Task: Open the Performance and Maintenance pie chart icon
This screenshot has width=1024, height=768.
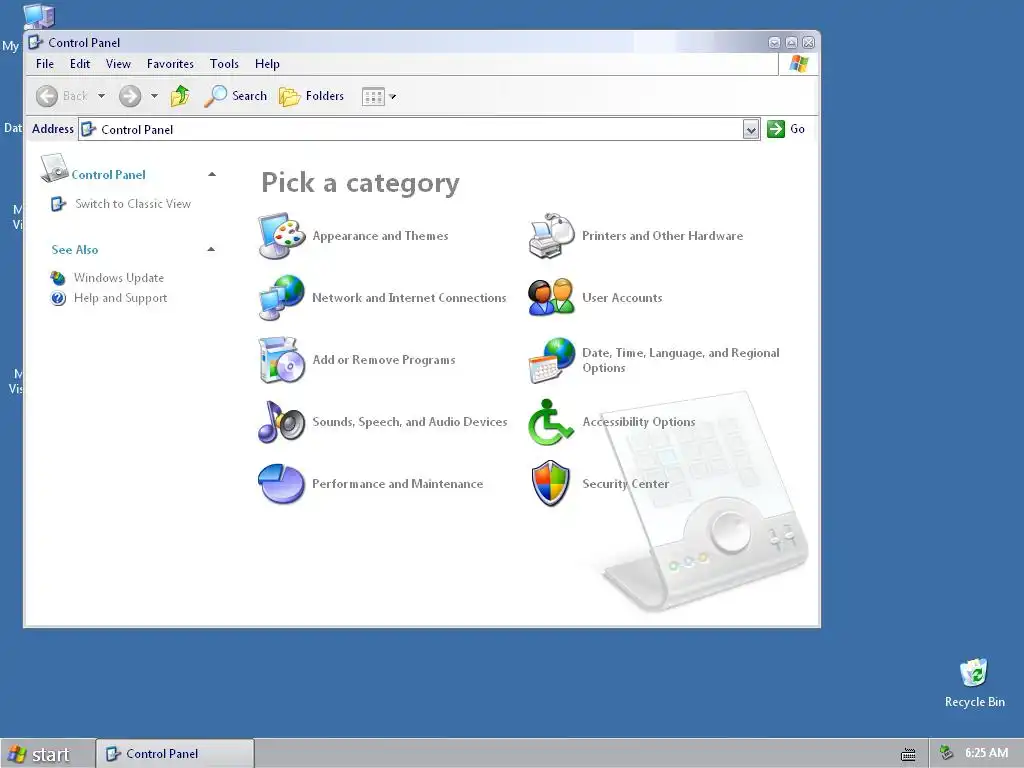Action: (281, 484)
